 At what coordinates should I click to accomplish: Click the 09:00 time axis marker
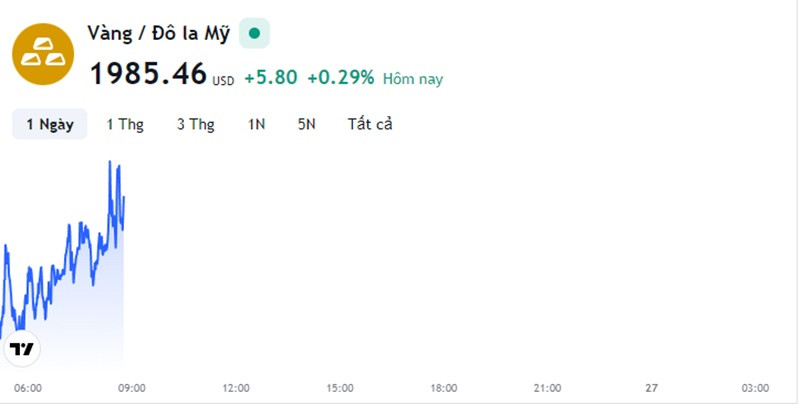point(132,388)
